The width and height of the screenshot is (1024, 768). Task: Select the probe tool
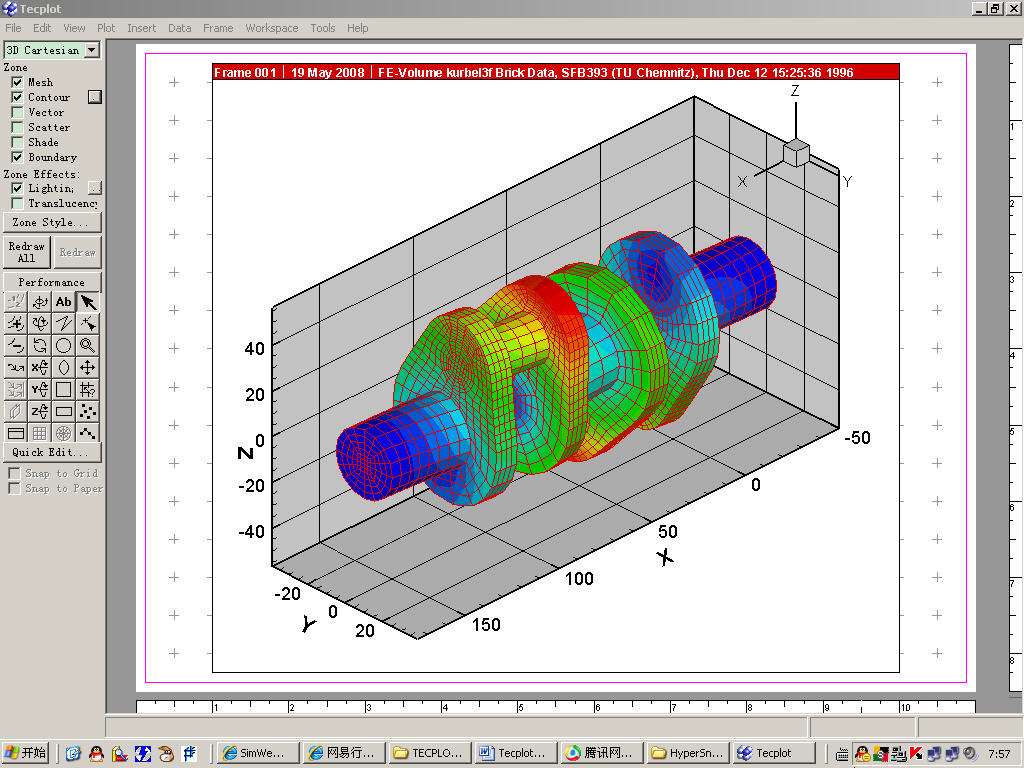[x=87, y=389]
